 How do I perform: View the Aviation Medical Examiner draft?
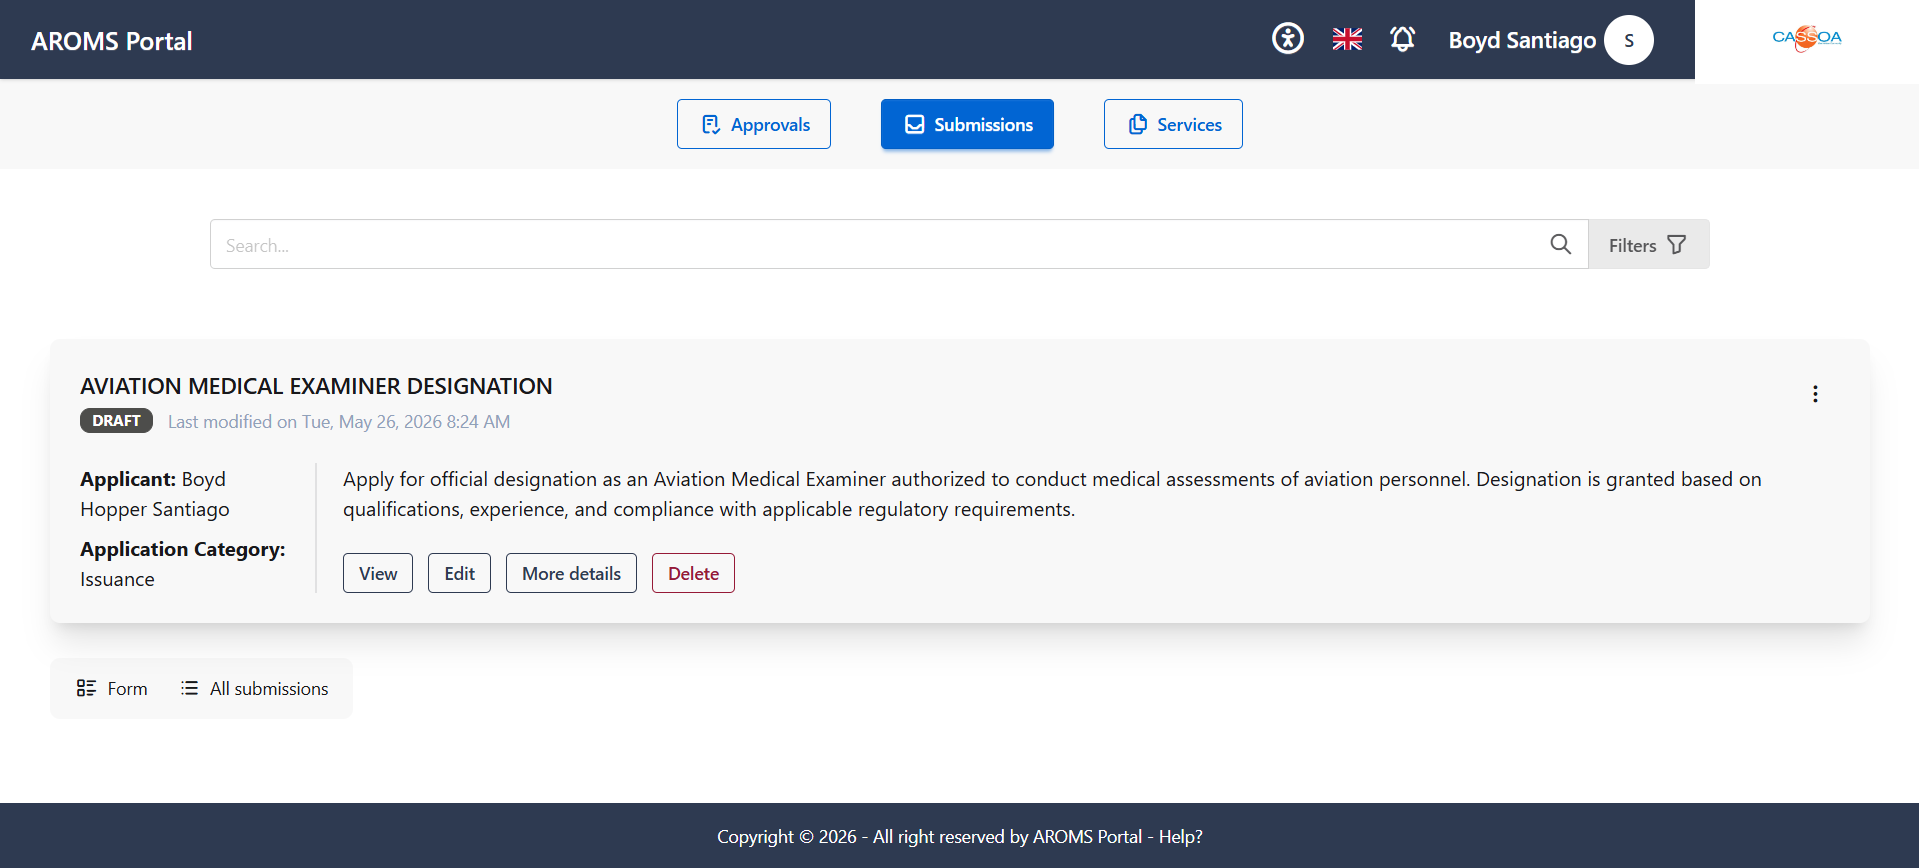point(378,573)
